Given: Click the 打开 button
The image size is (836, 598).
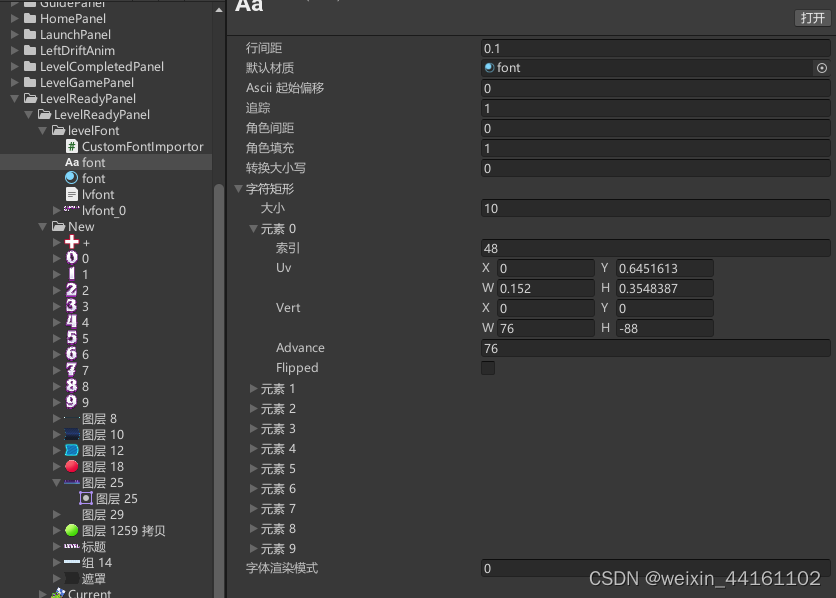Looking at the screenshot, I should [812, 18].
